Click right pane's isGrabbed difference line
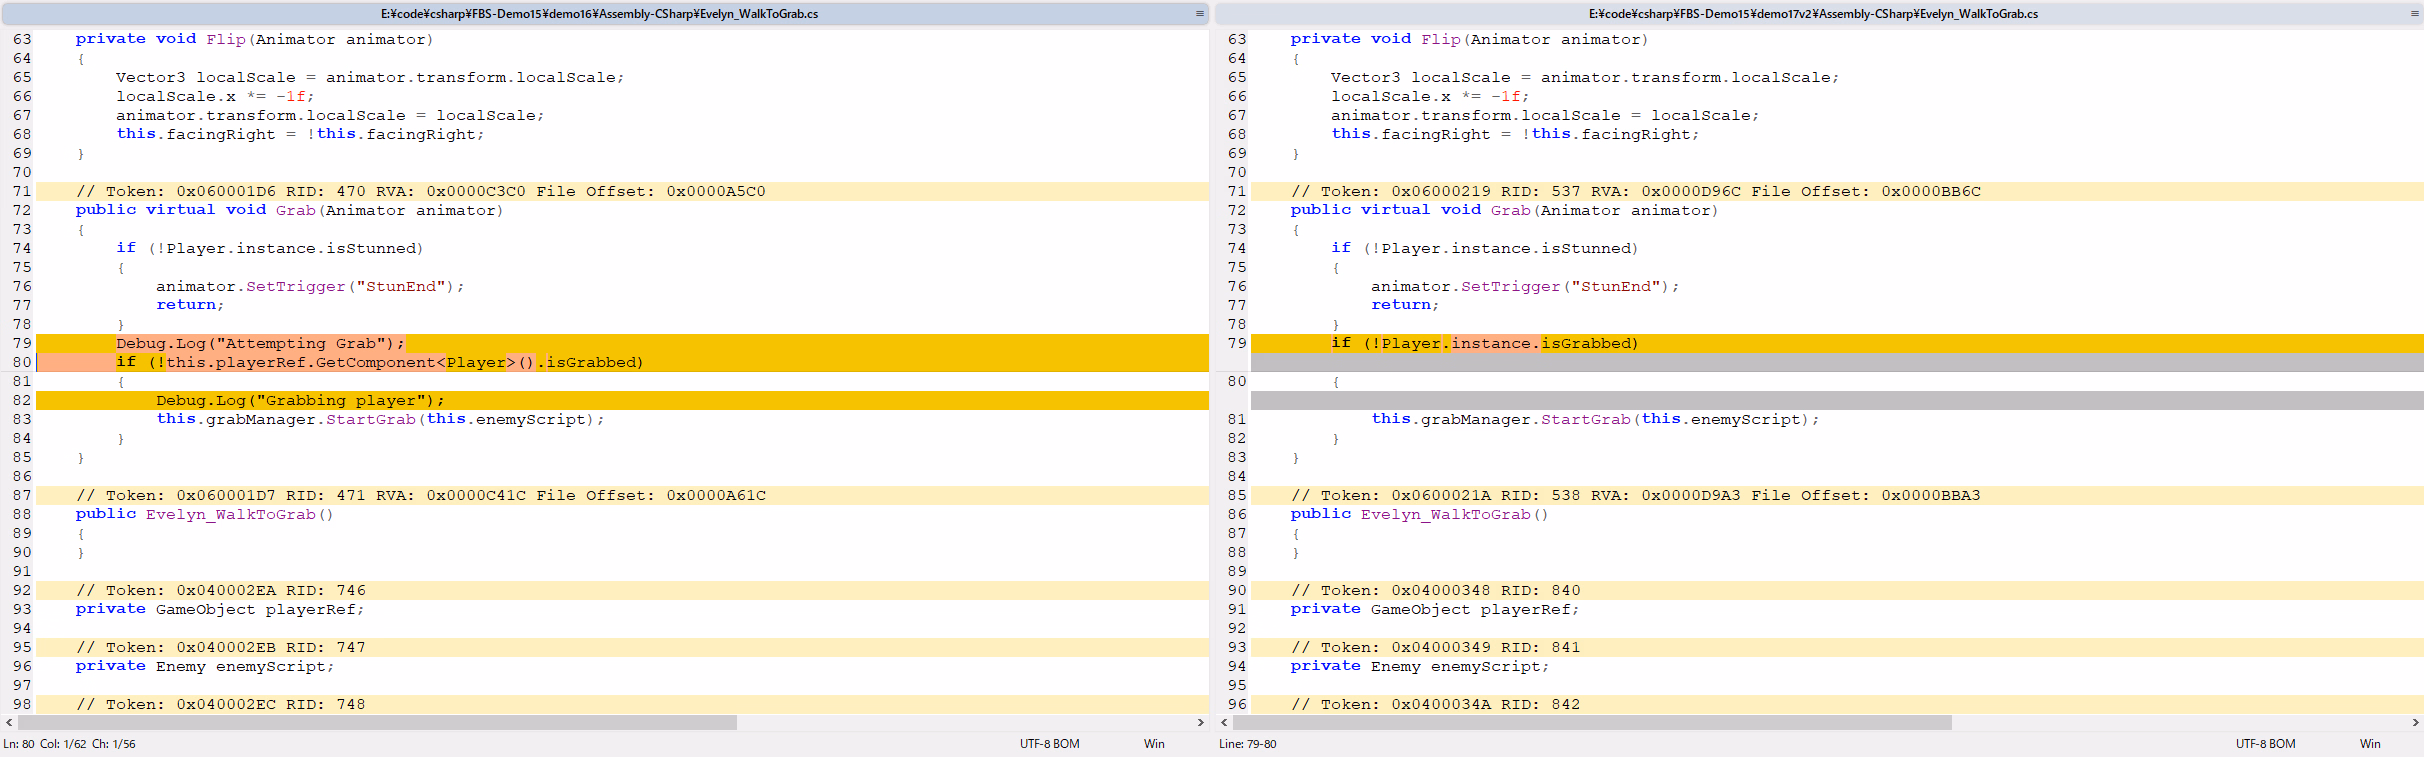Image resolution: width=2424 pixels, height=757 pixels. [x=1484, y=344]
